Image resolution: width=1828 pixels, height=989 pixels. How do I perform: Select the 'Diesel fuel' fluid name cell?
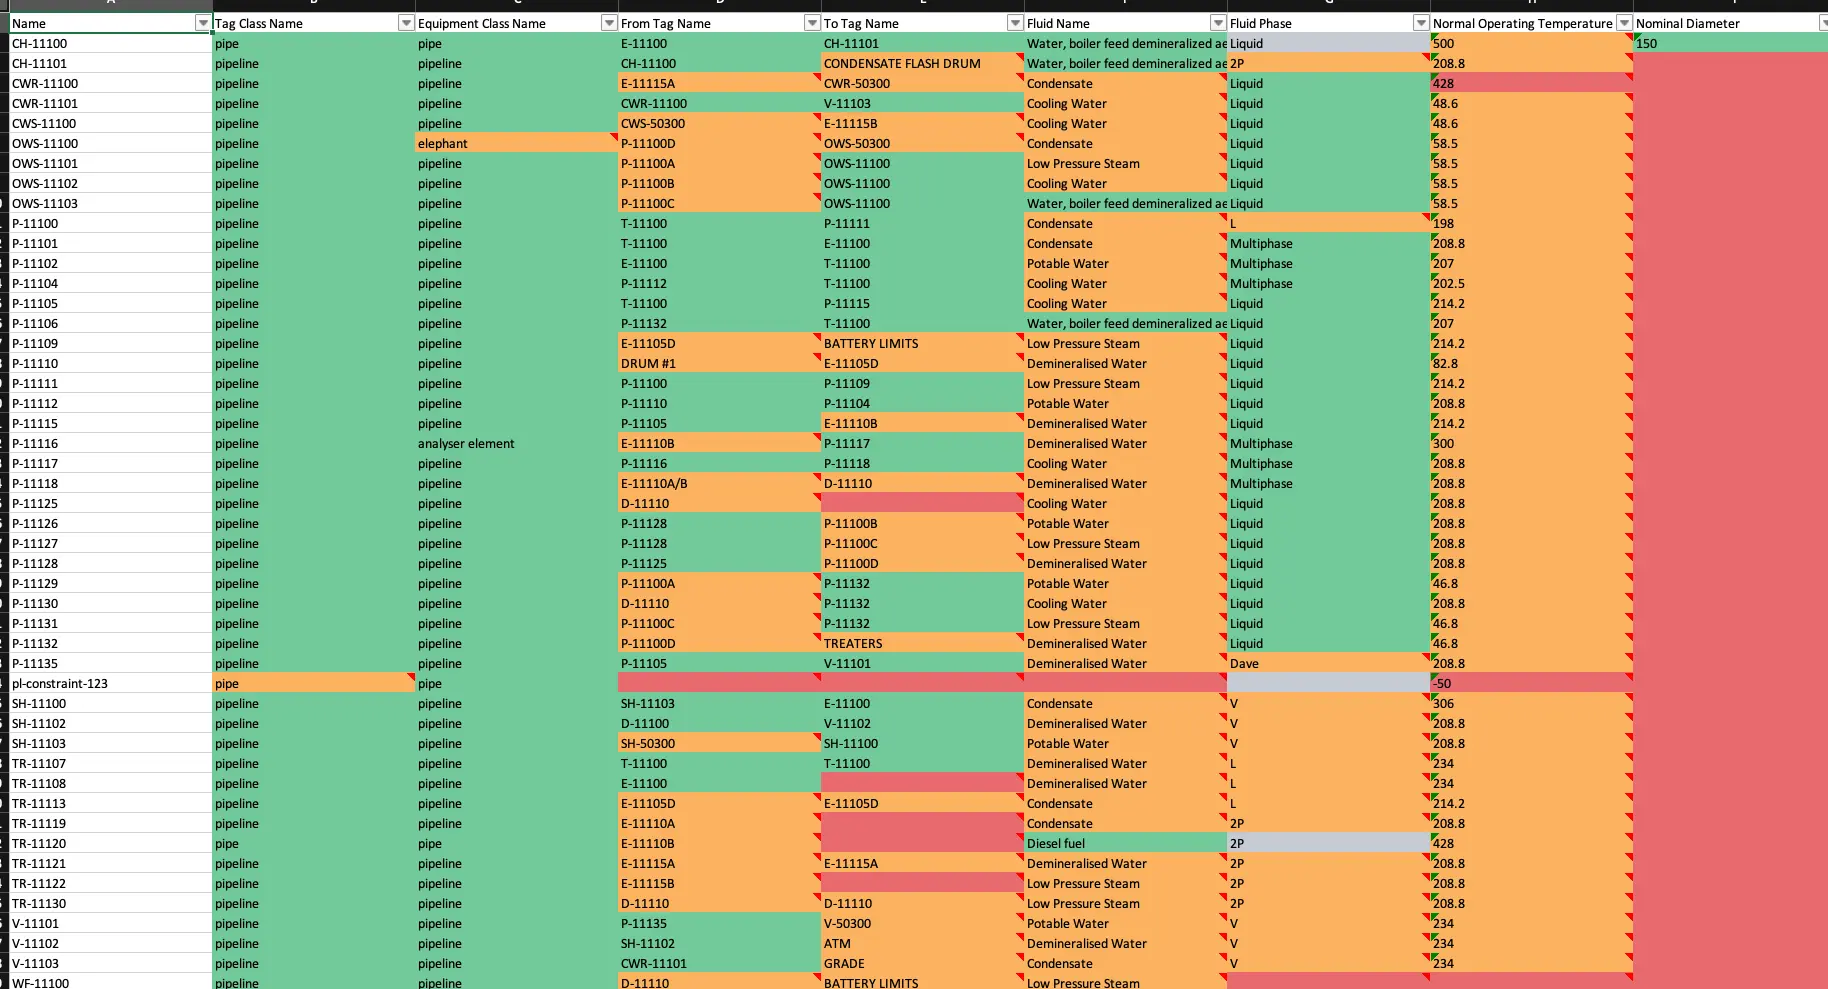click(1124, 844)
